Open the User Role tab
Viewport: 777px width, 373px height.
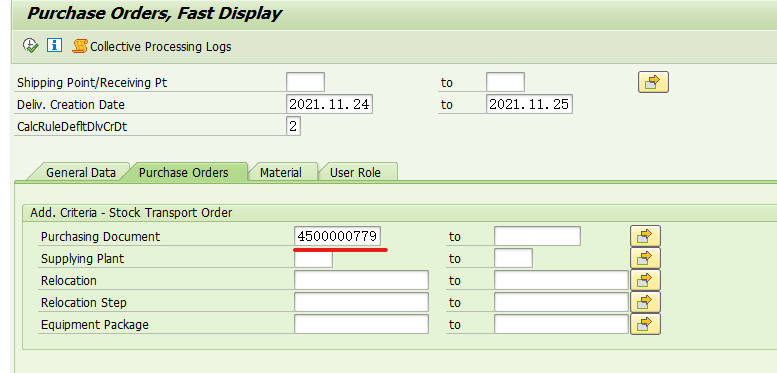(x=355, y=172)
